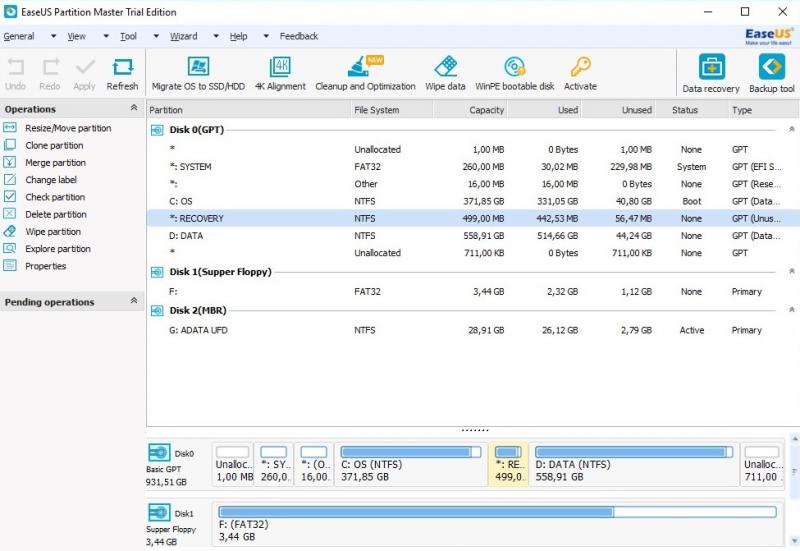800x551 pixels.
Task: Click the Feedback link
Action: click(x=298, y=36)
